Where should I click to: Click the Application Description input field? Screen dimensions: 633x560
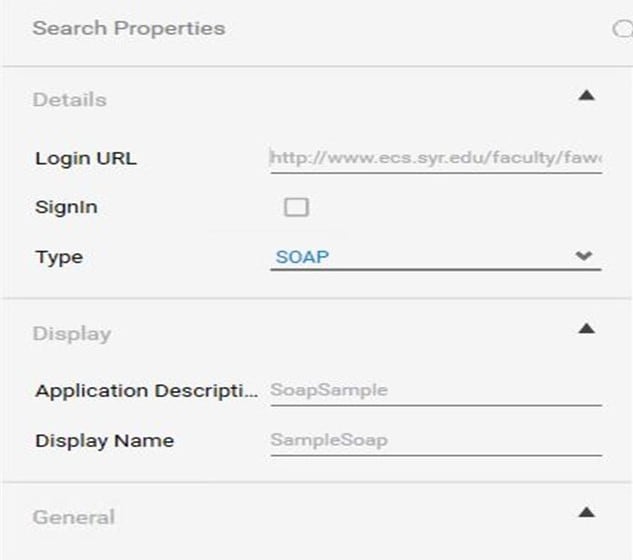coord(435,390)
